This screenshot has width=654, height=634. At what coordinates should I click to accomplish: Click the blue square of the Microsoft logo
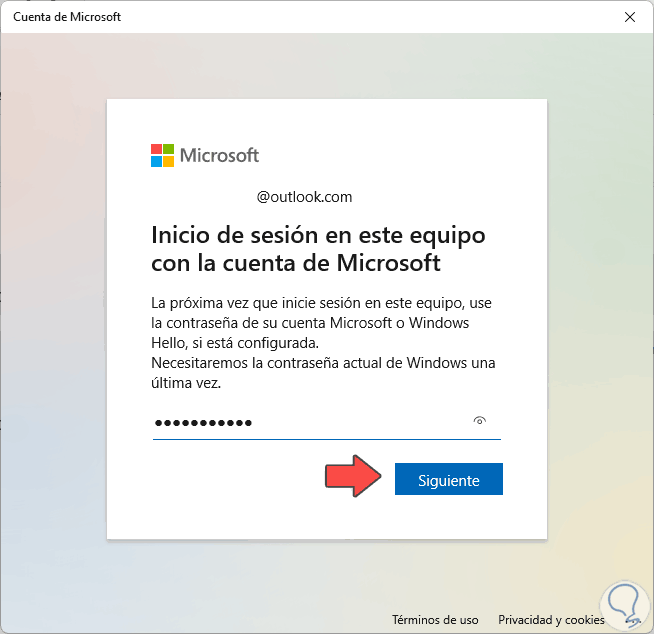pos(156,161)
